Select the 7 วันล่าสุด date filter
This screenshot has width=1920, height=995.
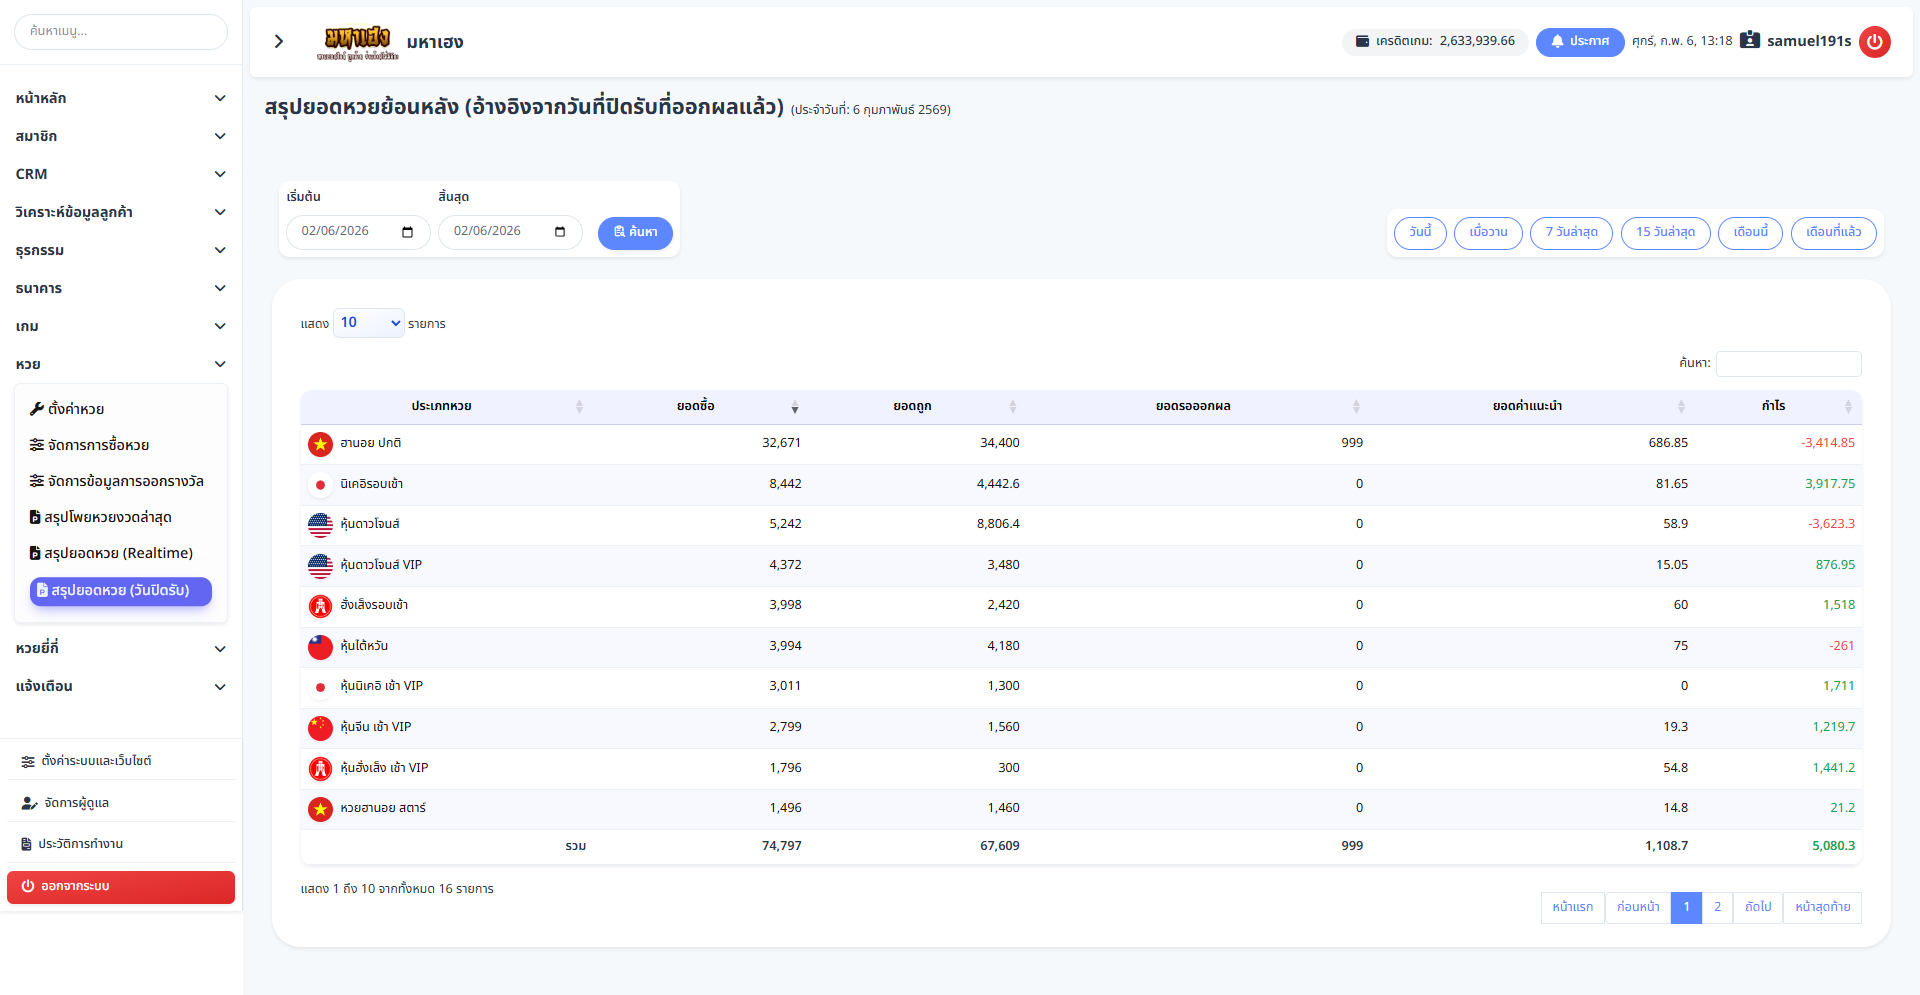[x=1570, y=232]
